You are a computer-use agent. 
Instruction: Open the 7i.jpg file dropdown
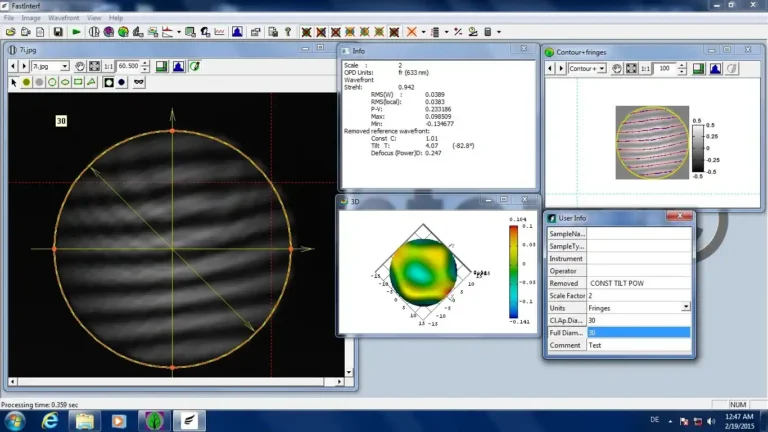pos(64,66)
